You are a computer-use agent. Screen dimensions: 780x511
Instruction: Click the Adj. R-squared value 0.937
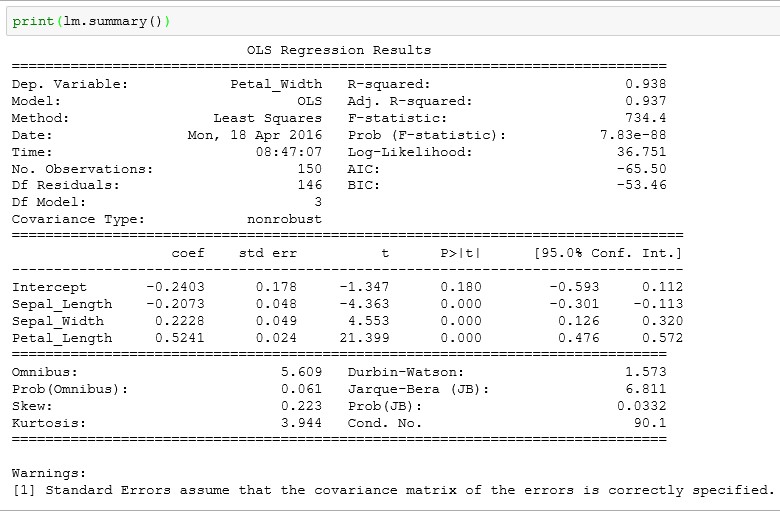[645, 101]
